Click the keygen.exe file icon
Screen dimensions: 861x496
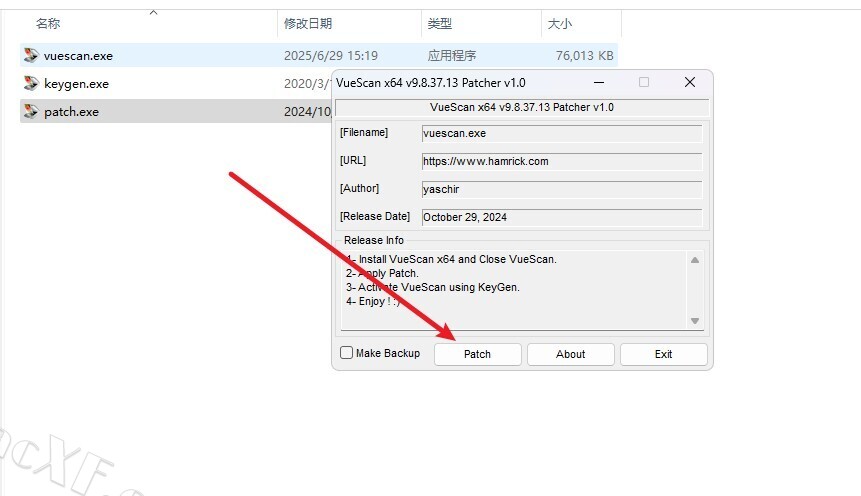(x=31, y=83)
